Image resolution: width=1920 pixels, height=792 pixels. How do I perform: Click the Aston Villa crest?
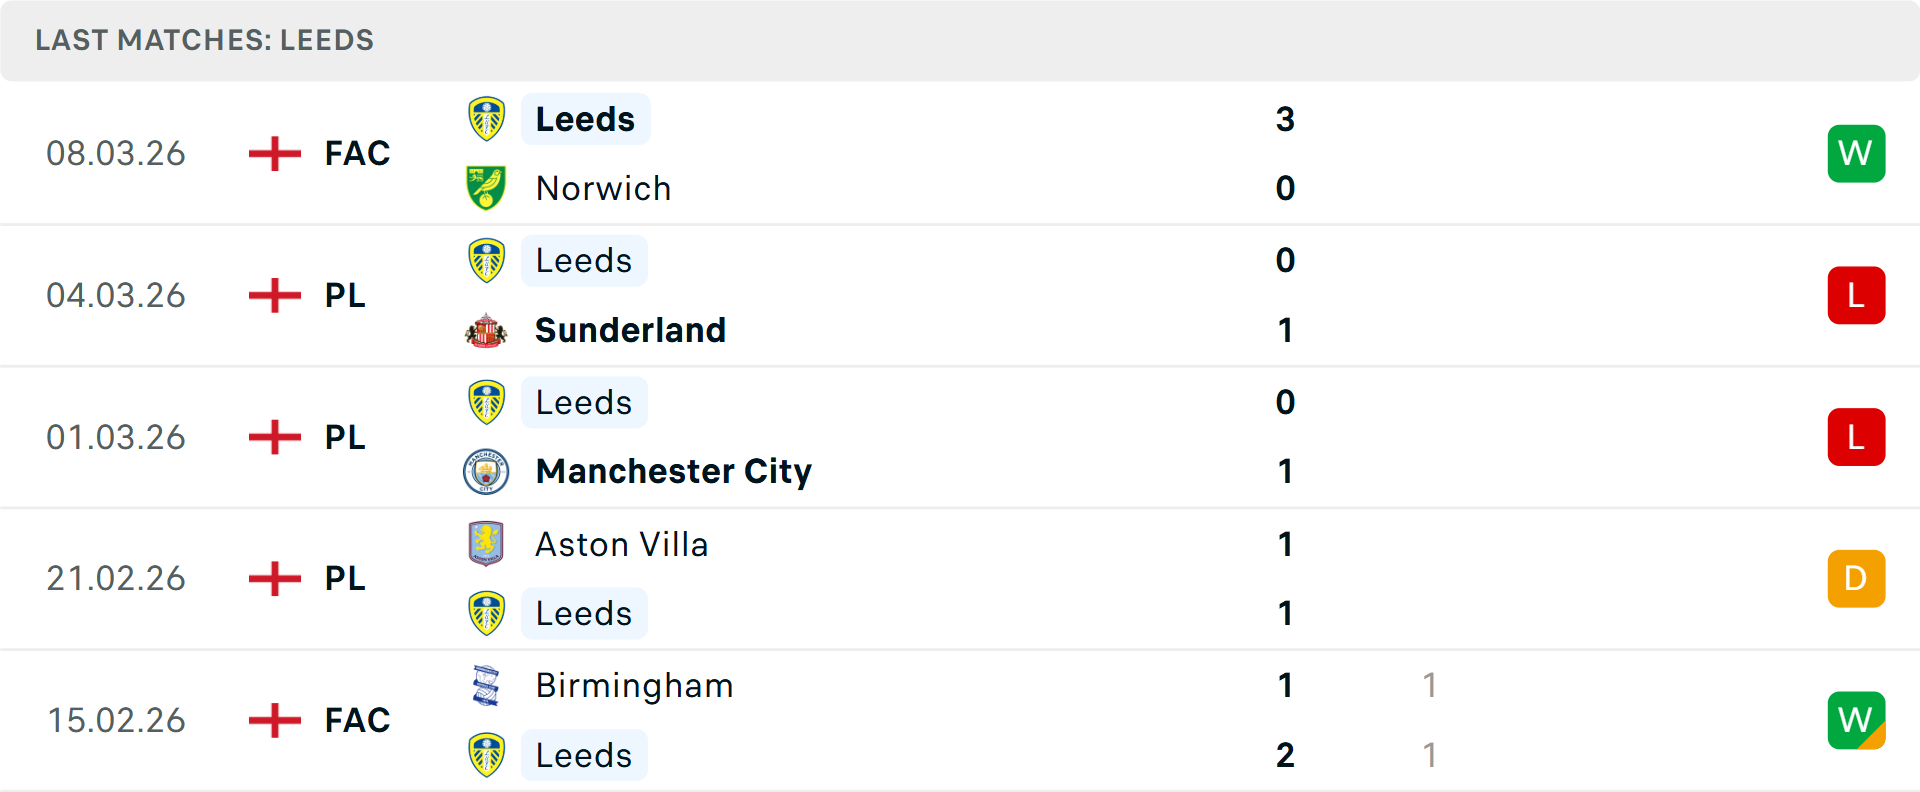point(486,545)
